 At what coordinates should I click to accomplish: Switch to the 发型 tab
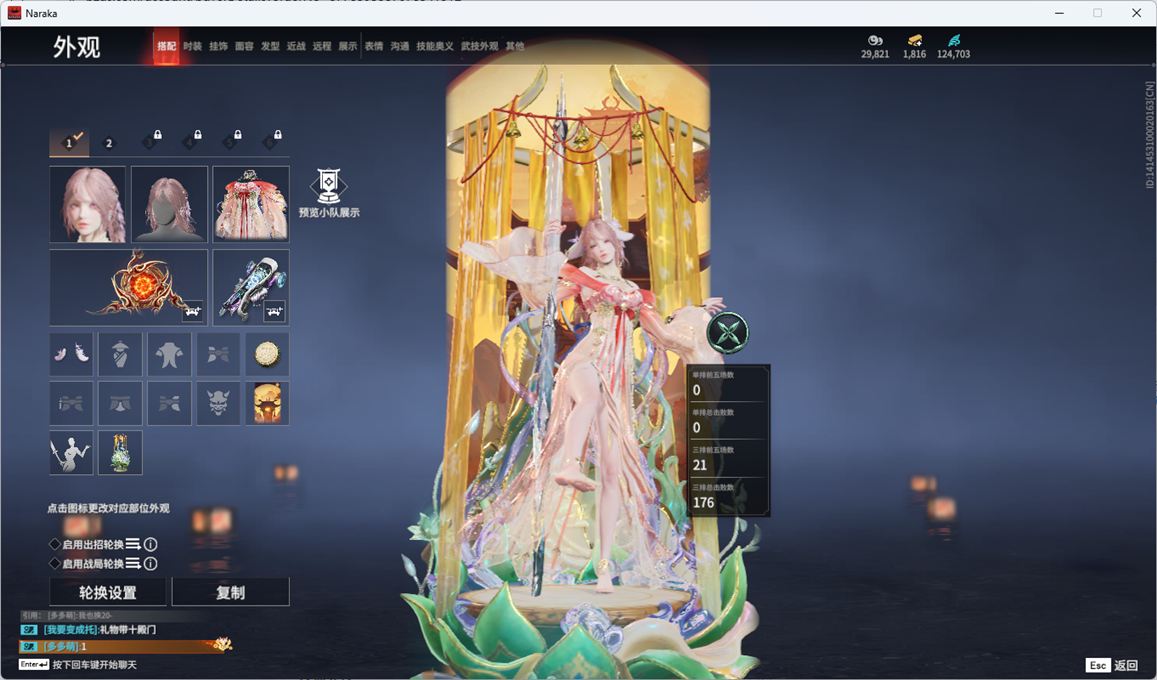tap(270, 46)
